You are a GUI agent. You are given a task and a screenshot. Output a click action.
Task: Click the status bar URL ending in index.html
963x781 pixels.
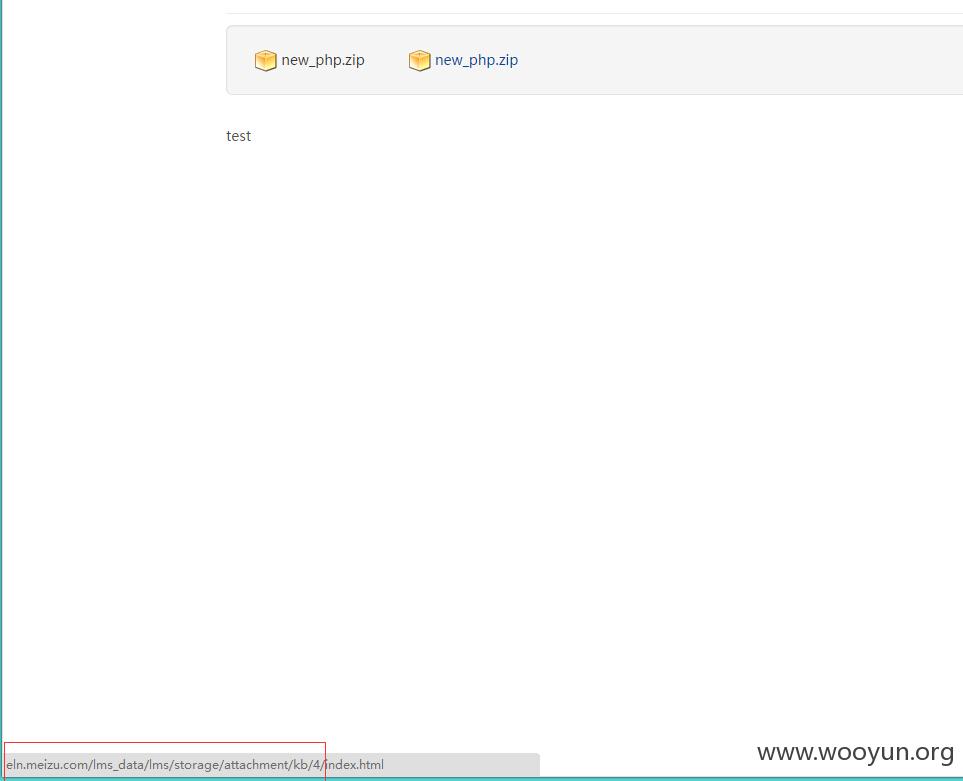tap(195, 764)
